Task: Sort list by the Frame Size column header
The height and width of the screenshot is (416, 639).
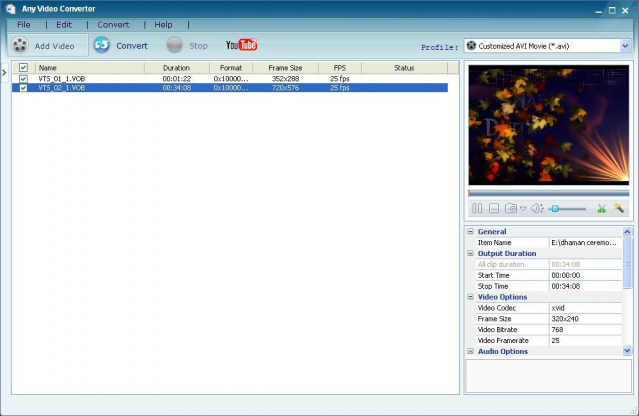Action: 285,68
